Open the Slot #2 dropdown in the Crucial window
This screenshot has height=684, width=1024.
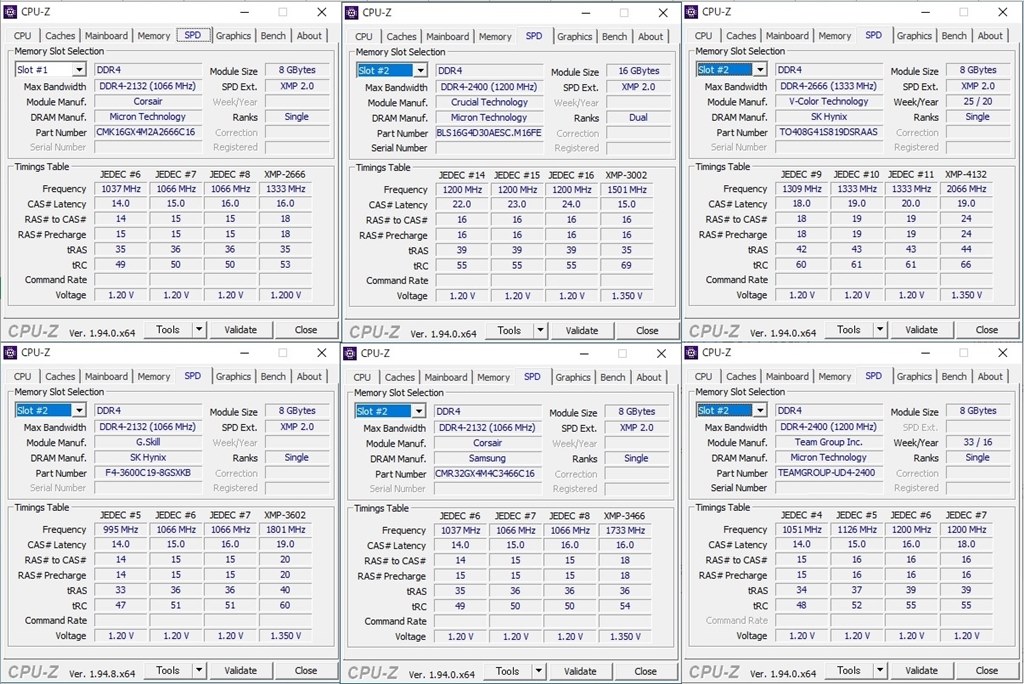tap(421, 71)
